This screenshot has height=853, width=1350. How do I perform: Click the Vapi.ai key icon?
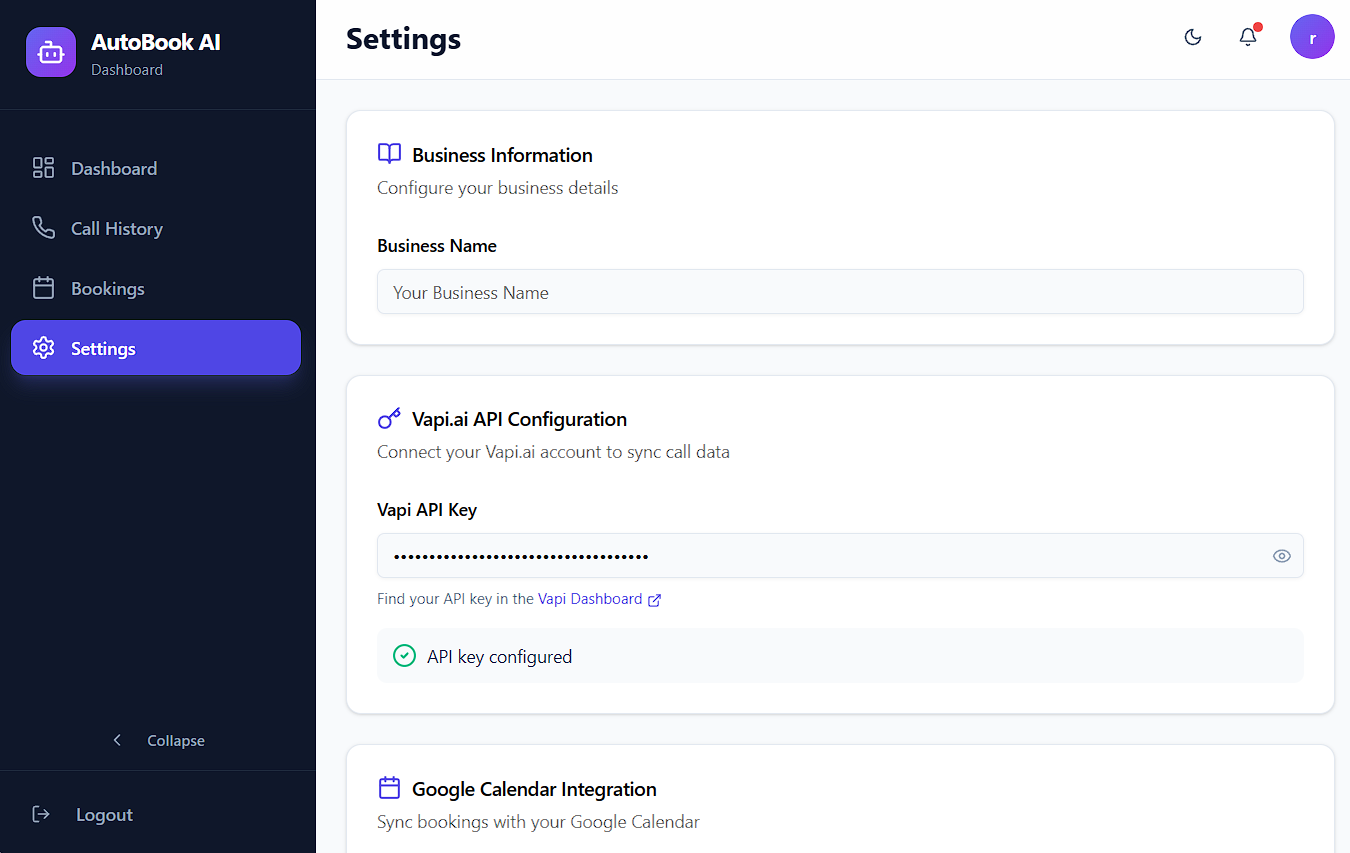(389, 418)
